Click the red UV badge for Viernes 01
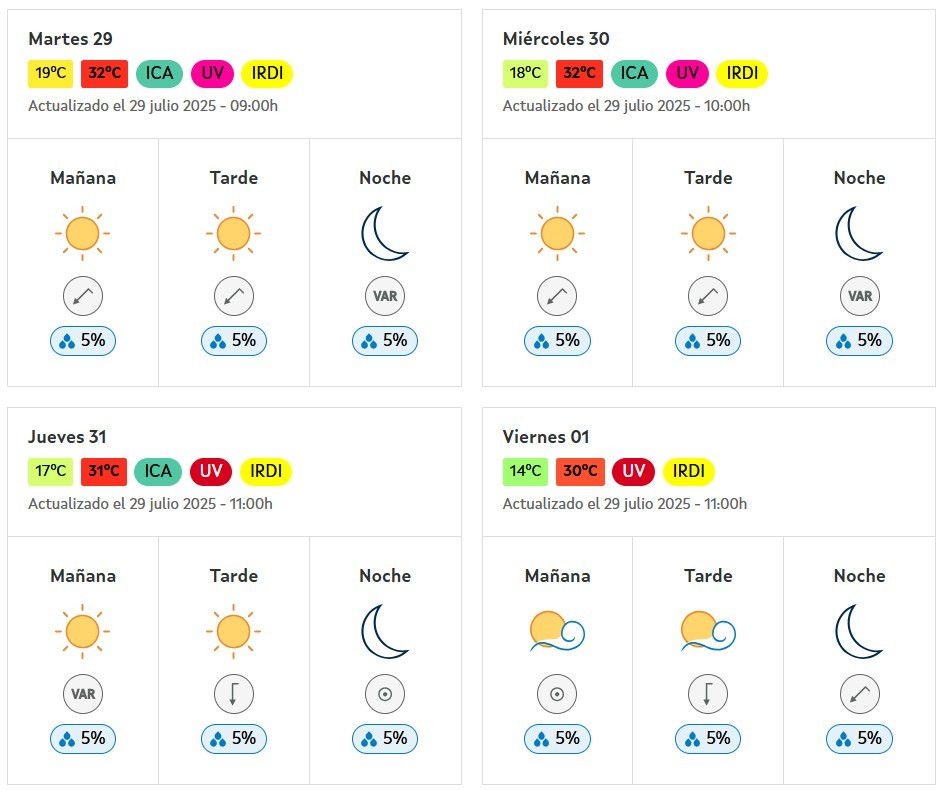Viewport: 942px width, 790px height. pos(633,471)
